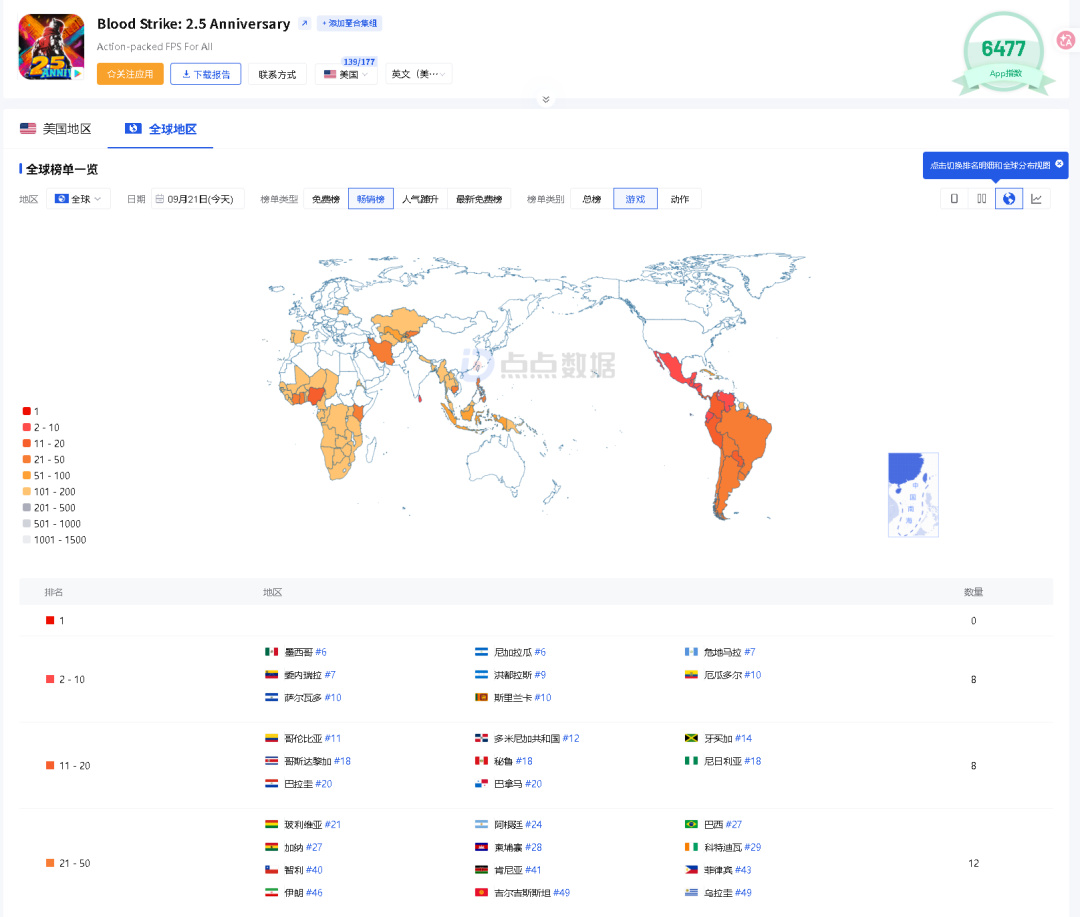Switch to double-column view icon
Image resolution: width=1080 pixels, height=917 pixels.
tap(982, 199)
